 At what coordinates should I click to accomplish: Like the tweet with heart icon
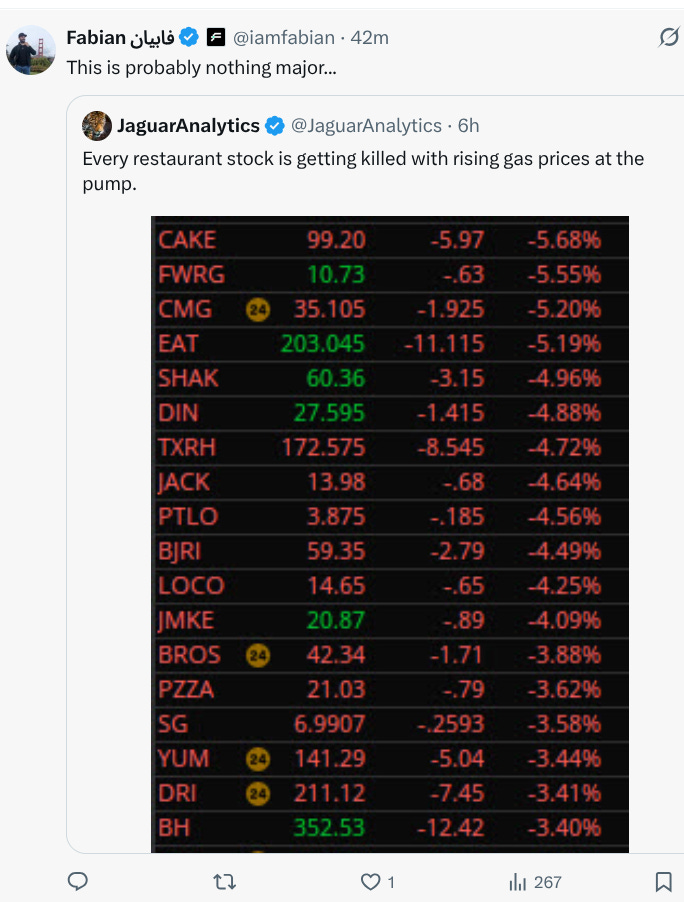[x=370, y=881]
